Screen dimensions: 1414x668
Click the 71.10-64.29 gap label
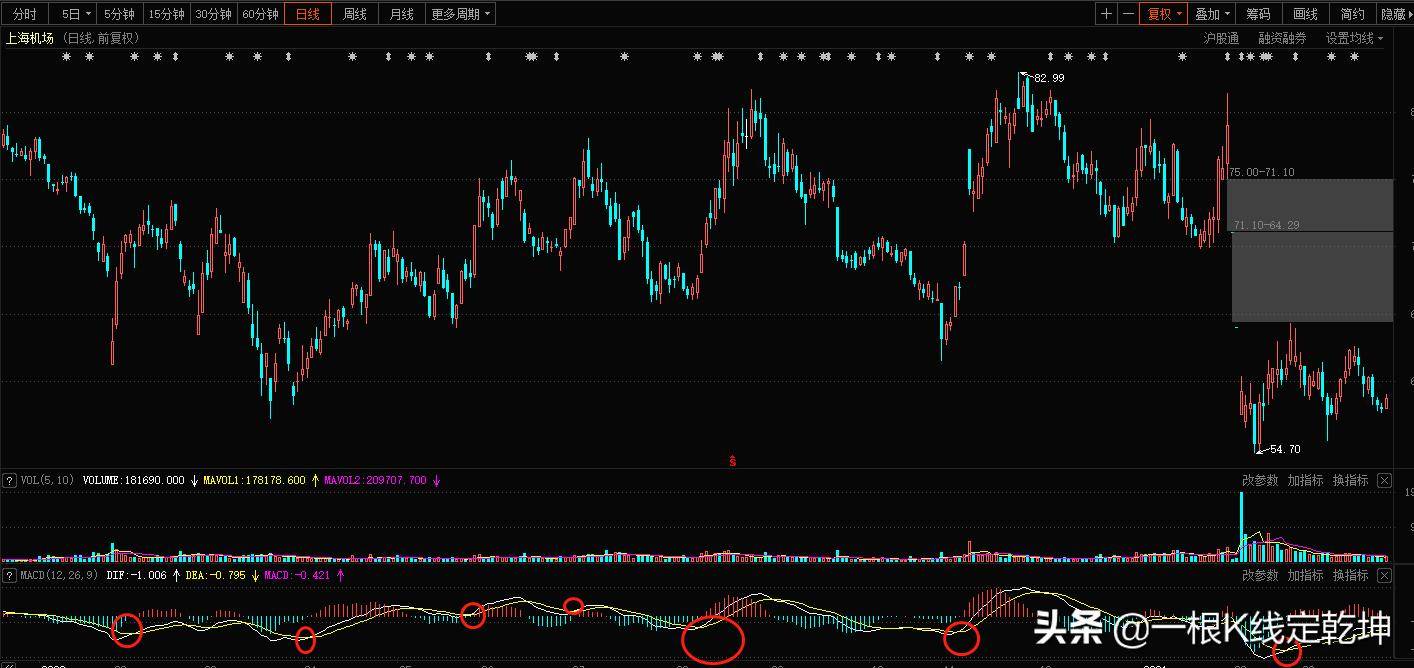(x=1266, y=225)
